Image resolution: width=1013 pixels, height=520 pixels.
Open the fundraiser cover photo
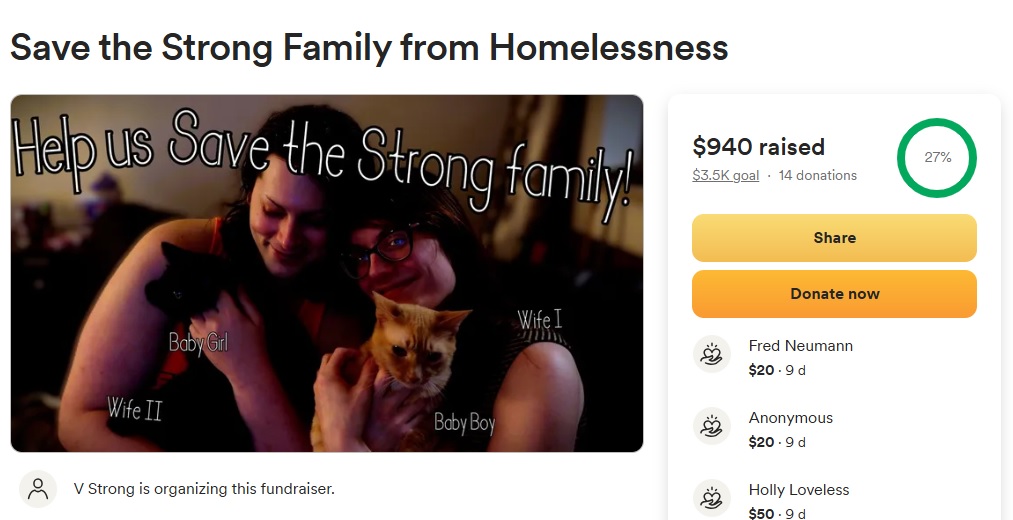click(x=327, y=273)
